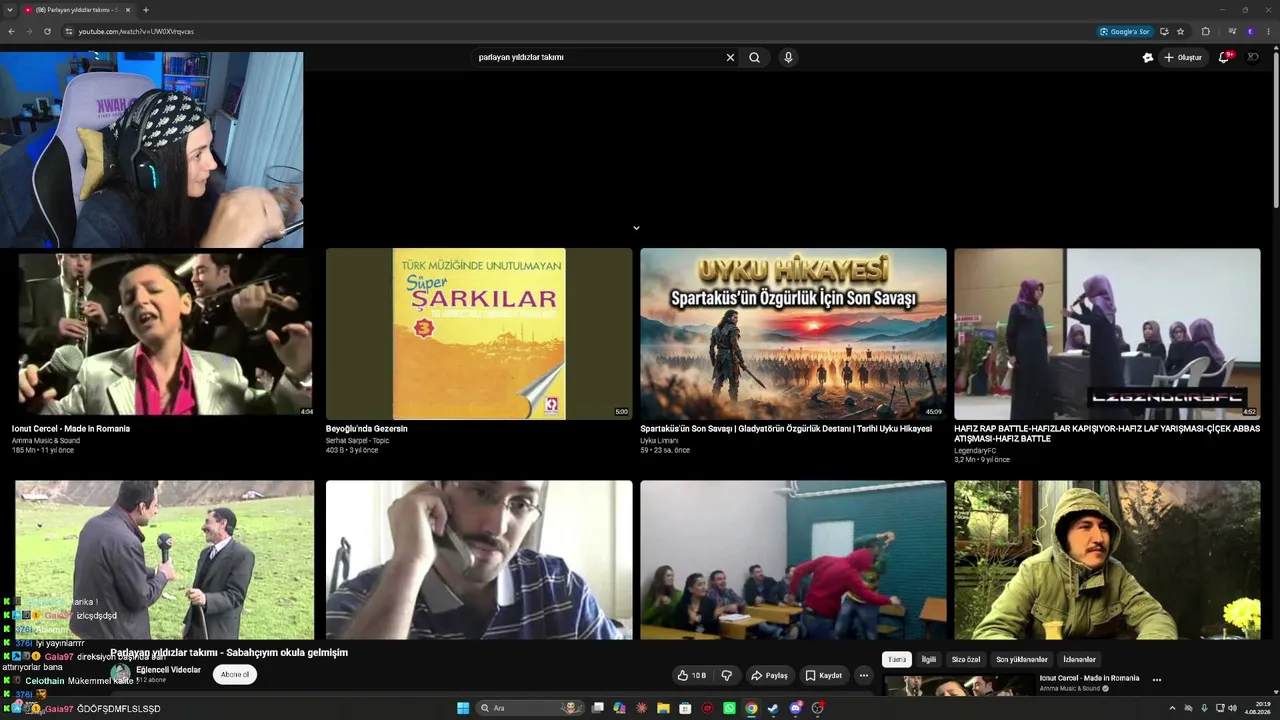Select the Size özel filter chip
1280x720 pixels.
[x=966, y=660]
